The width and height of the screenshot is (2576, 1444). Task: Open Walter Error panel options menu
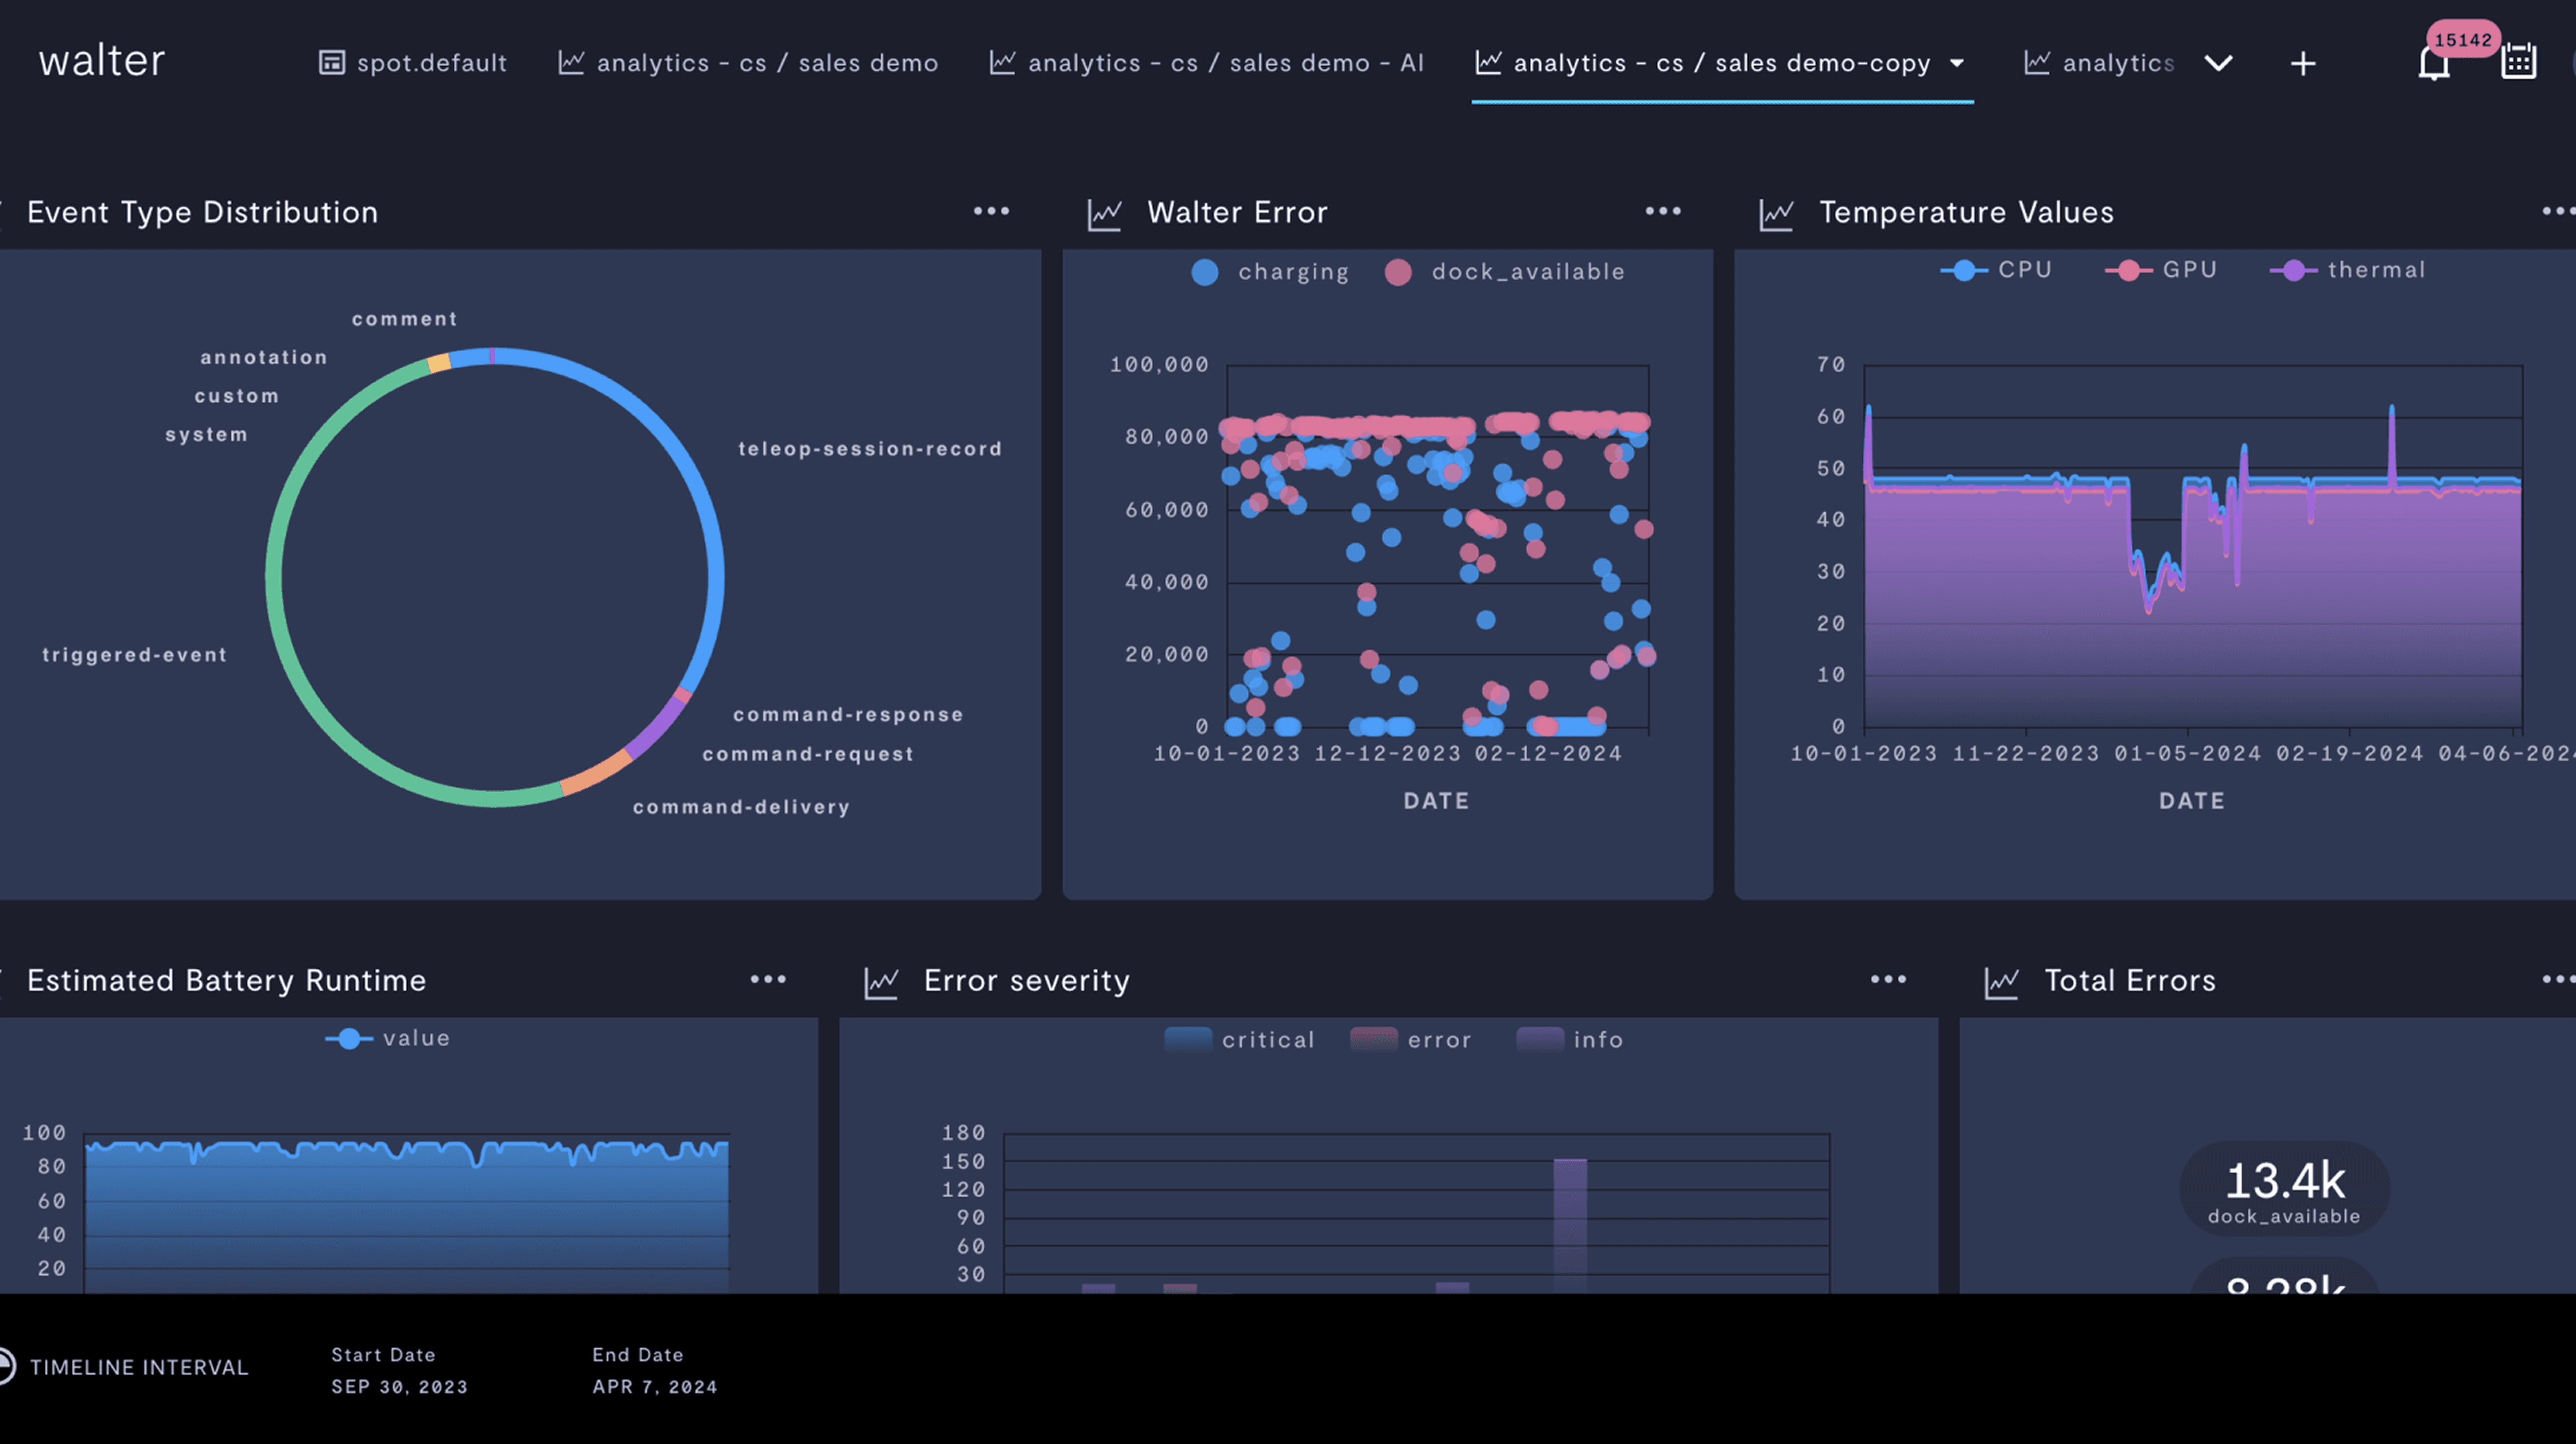click(1663, 211)
